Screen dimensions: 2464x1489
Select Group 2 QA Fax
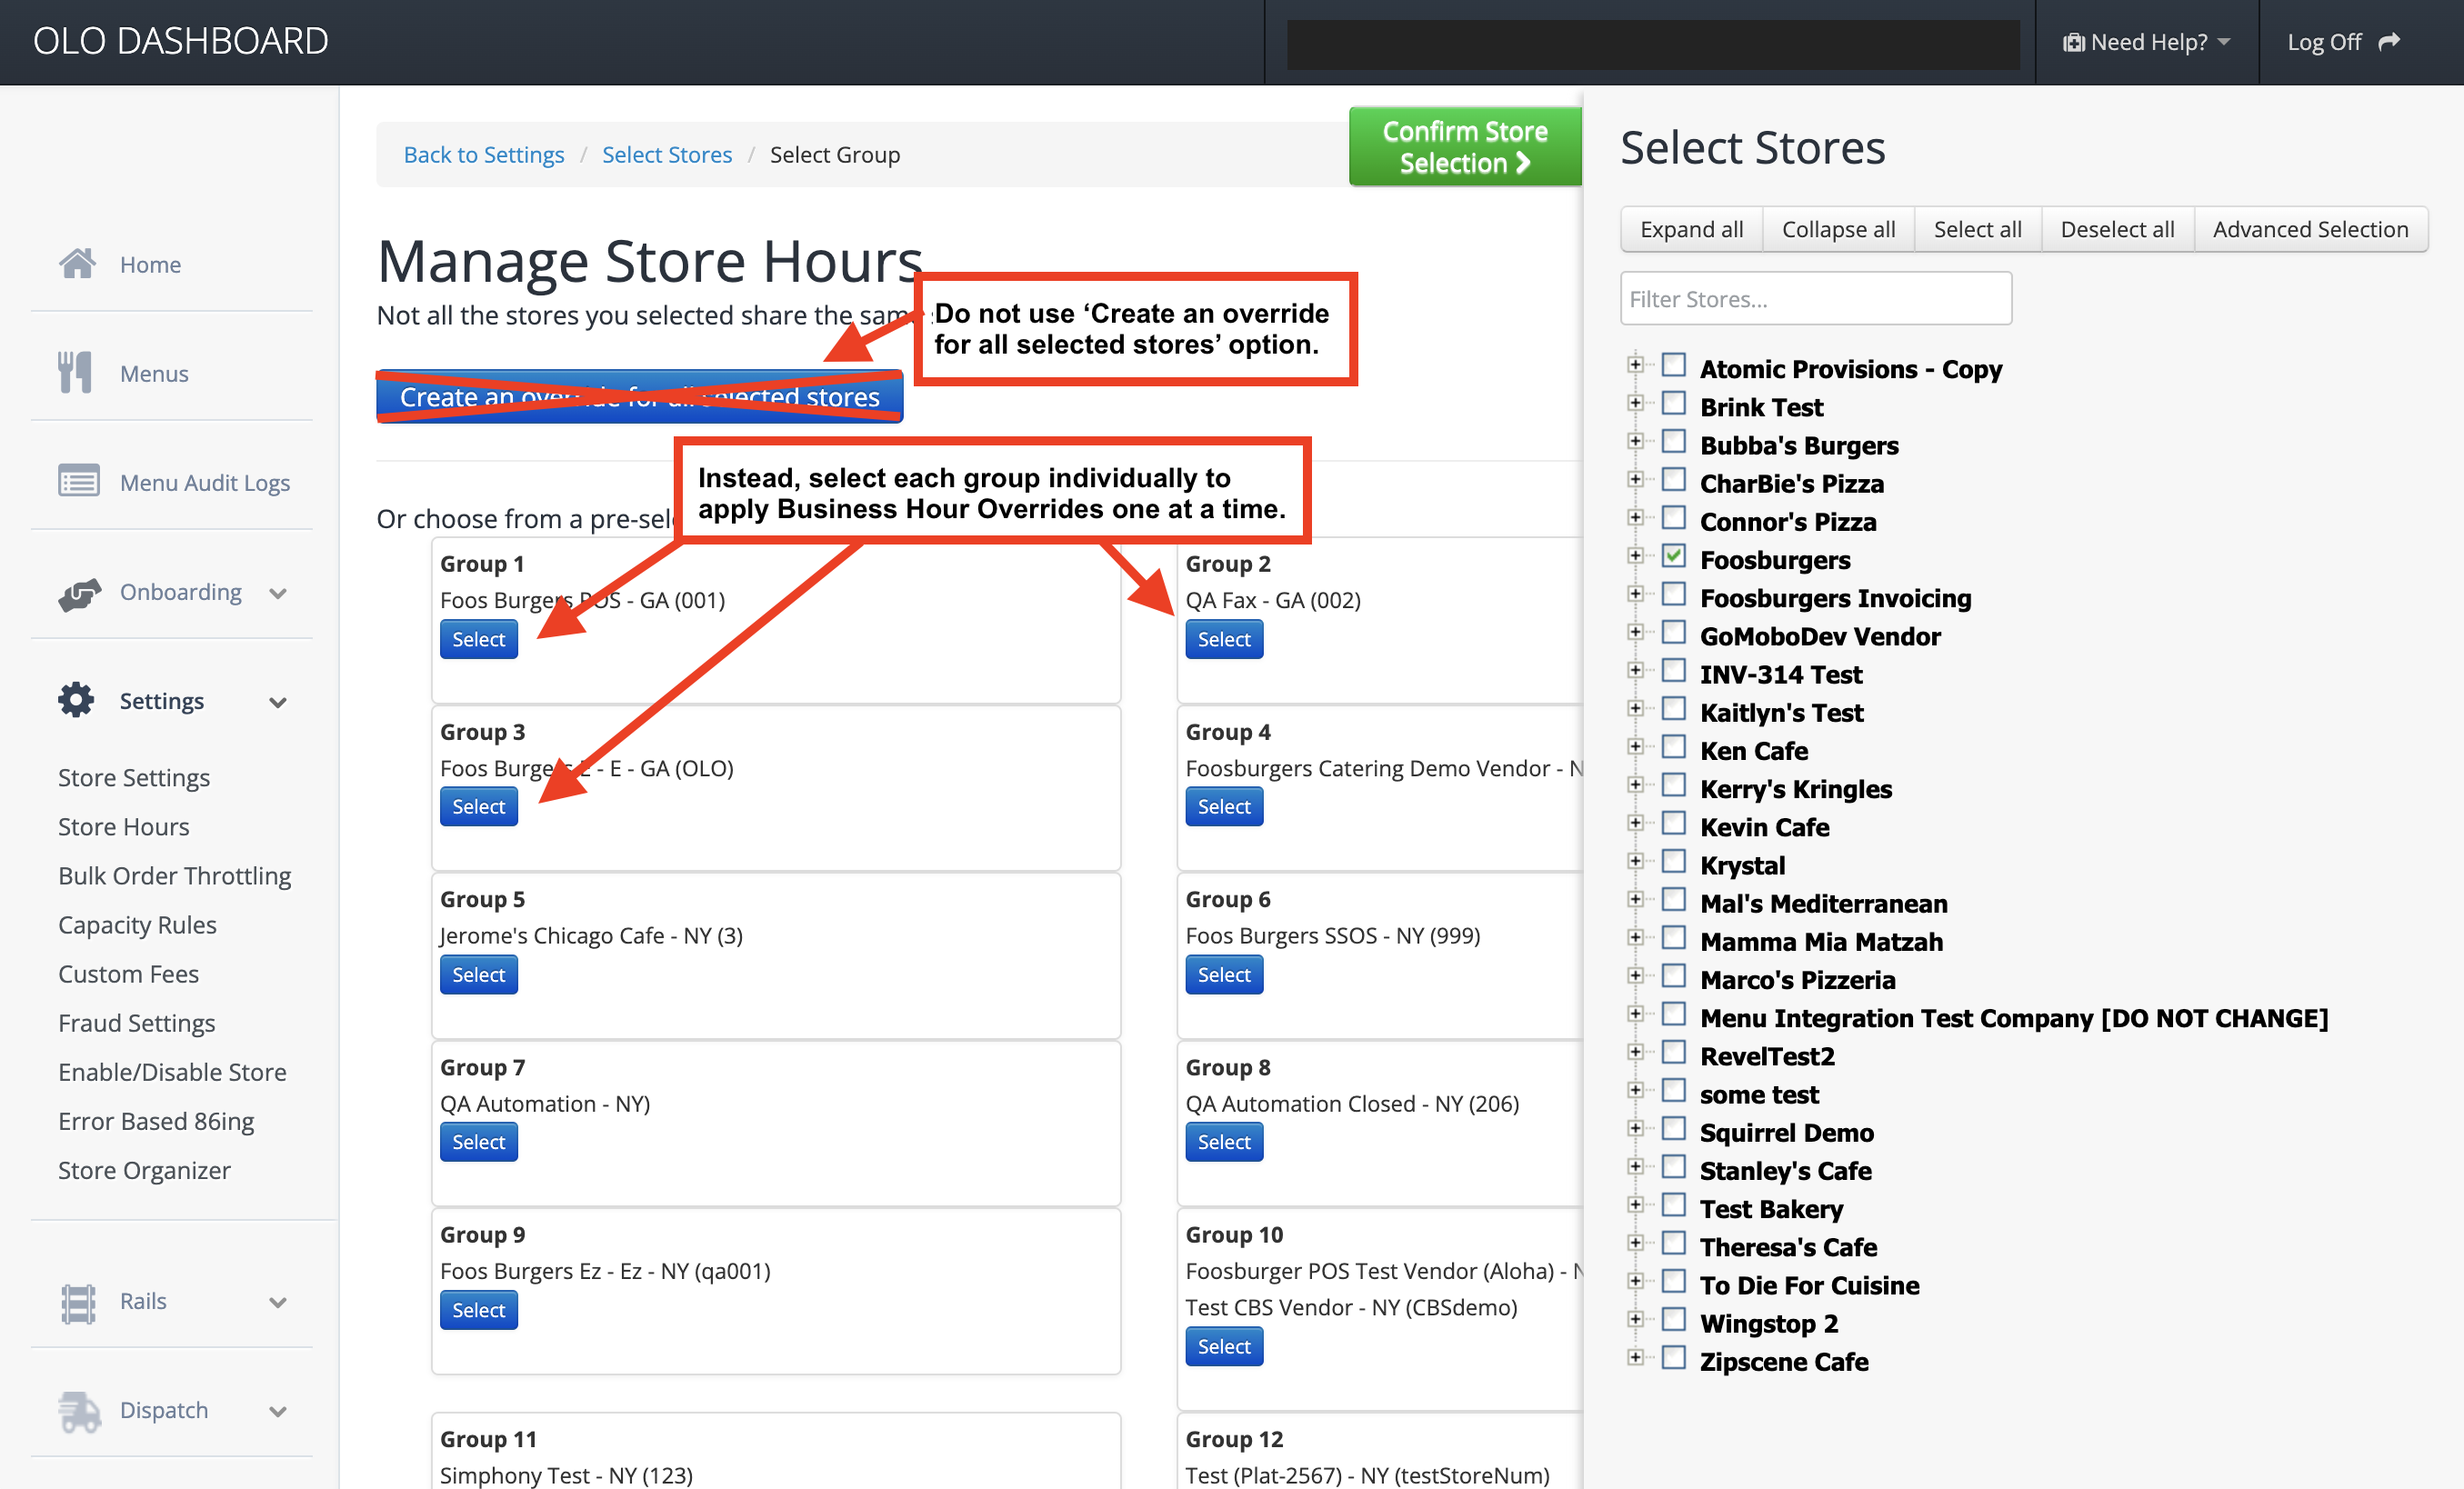point(1224,639)
